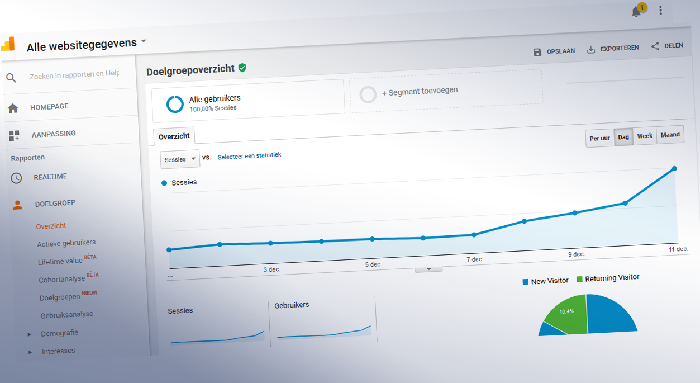Switch graph to Per uur
Image resolution: width=700 pixels, height=383 pixels.
click(x=599, y=138)
